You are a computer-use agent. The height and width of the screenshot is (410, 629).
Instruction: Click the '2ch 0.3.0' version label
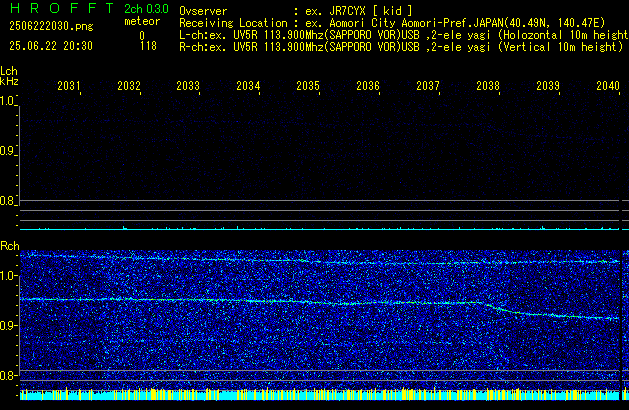(x=146, y=9)
